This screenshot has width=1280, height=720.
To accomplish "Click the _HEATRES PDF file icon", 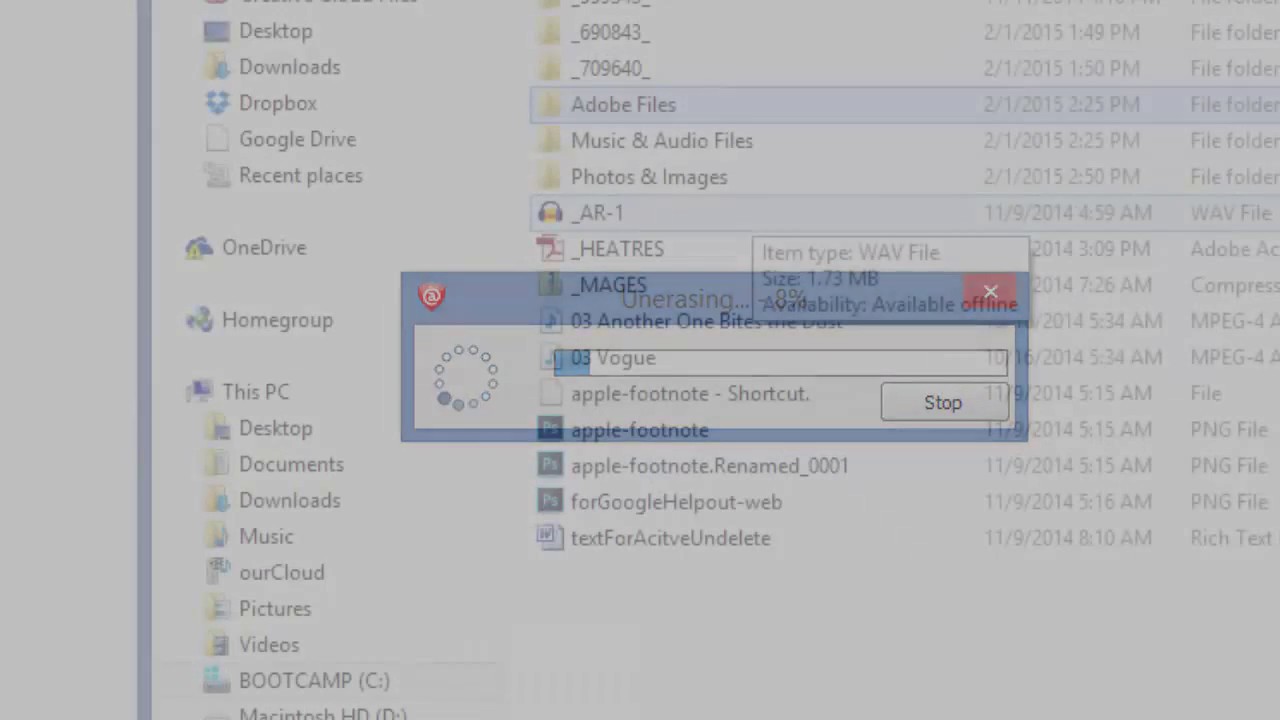I will 550,249.
